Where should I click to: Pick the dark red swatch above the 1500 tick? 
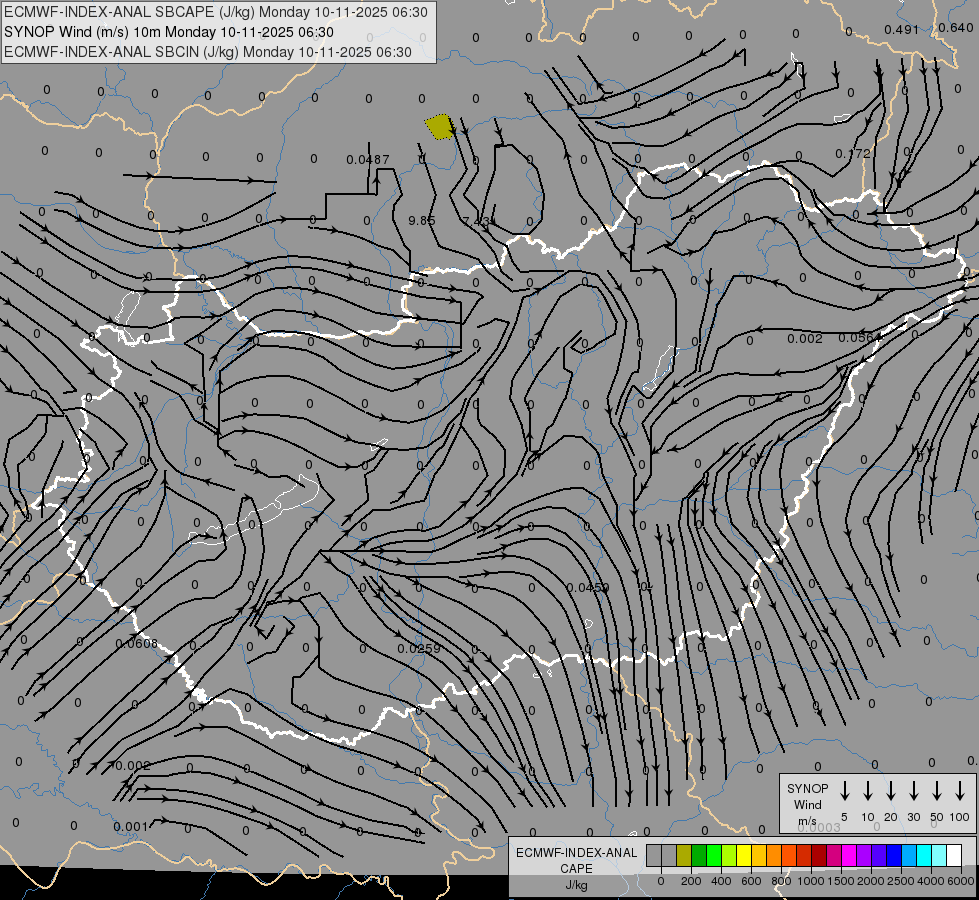(820, 855)
